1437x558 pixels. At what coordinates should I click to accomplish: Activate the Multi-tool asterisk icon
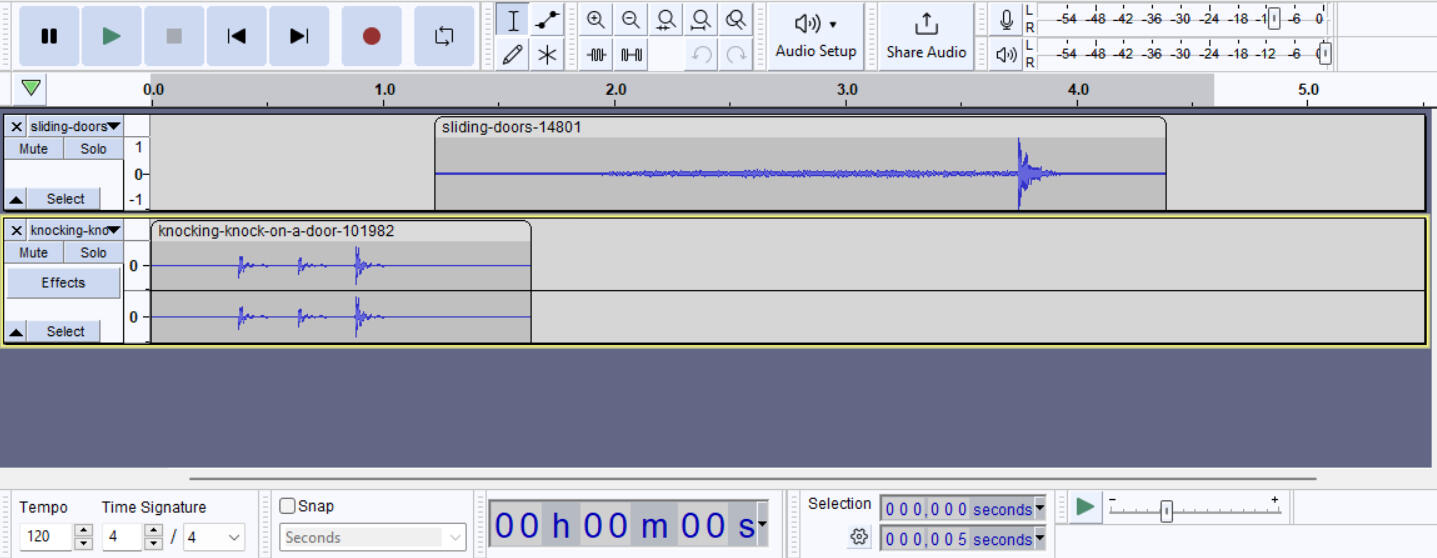pos(547,55)
